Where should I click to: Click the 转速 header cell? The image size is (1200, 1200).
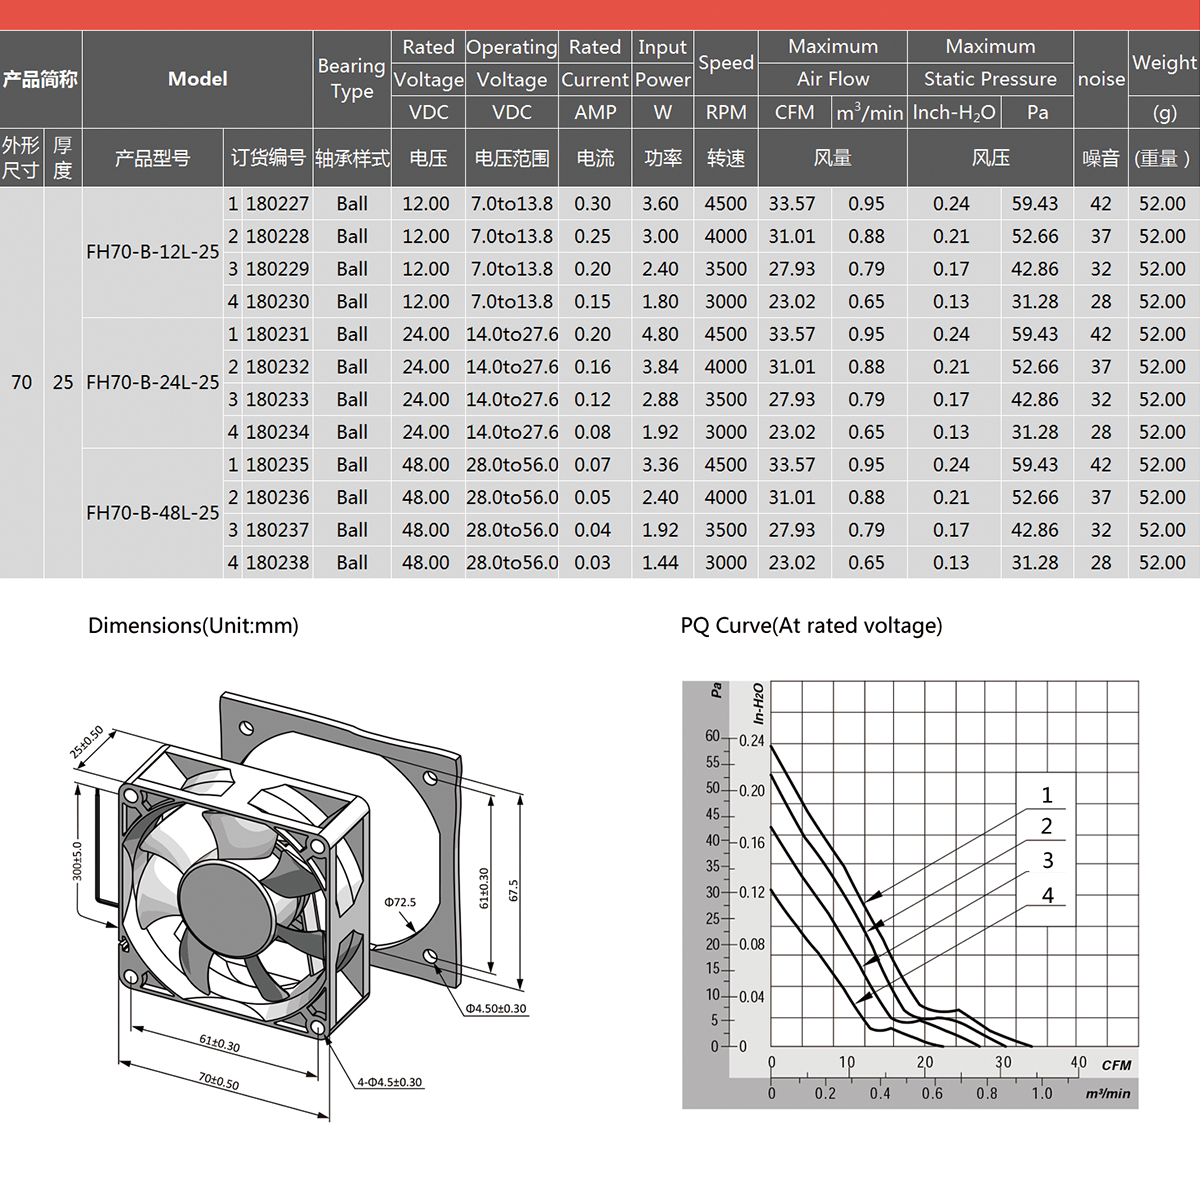(x=726, y=158)
